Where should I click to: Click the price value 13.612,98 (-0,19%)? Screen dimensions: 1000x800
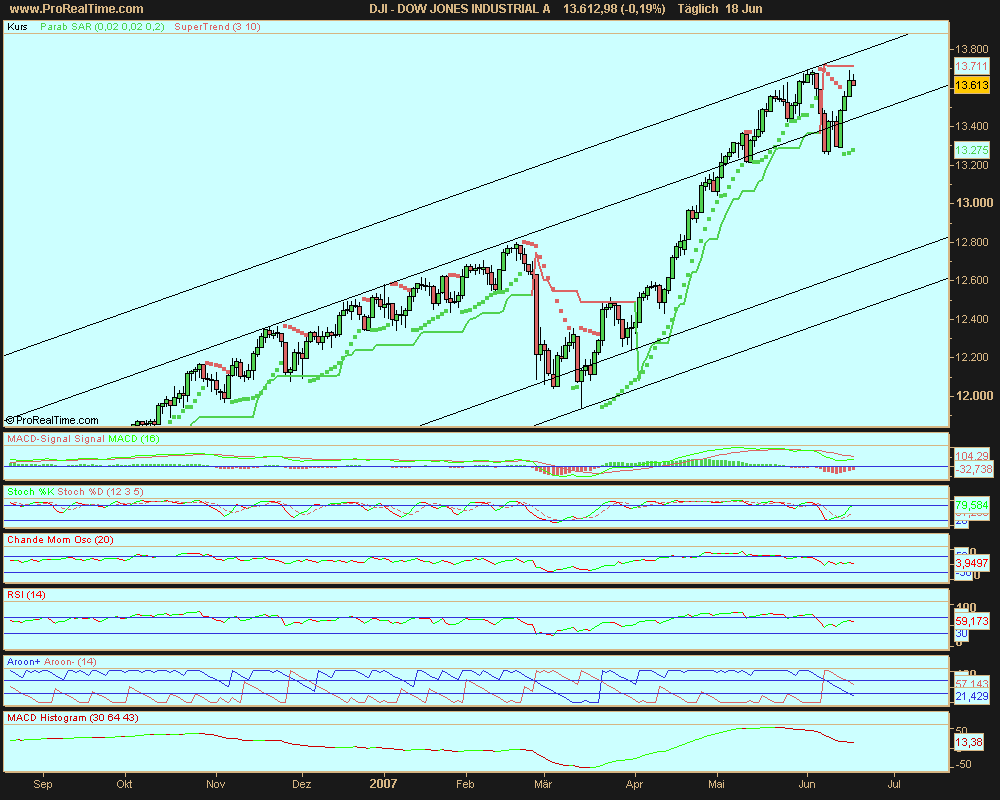coord(614,9)
